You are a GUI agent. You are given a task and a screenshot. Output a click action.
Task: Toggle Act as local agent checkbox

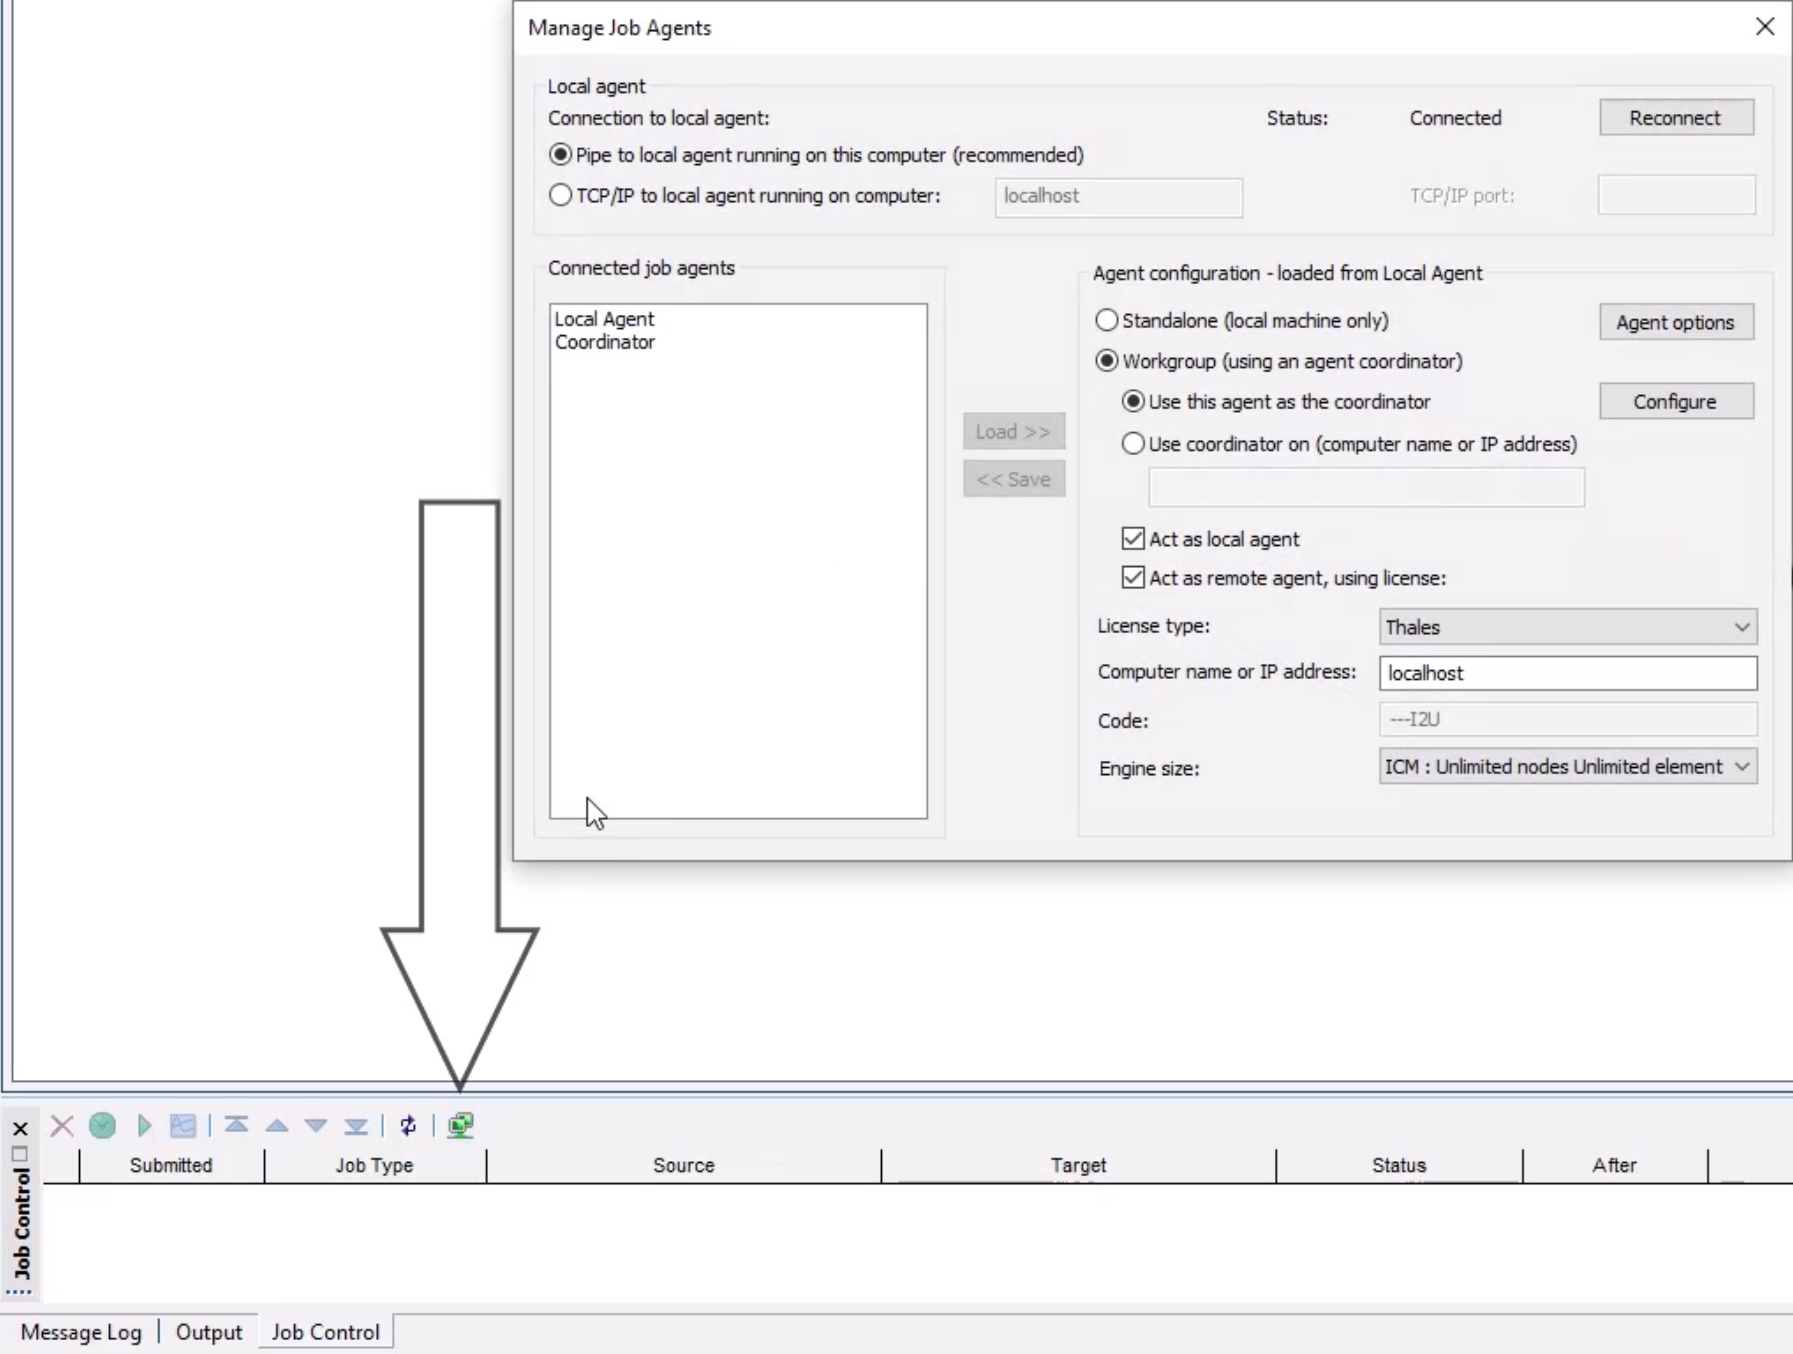(1133, 539)
